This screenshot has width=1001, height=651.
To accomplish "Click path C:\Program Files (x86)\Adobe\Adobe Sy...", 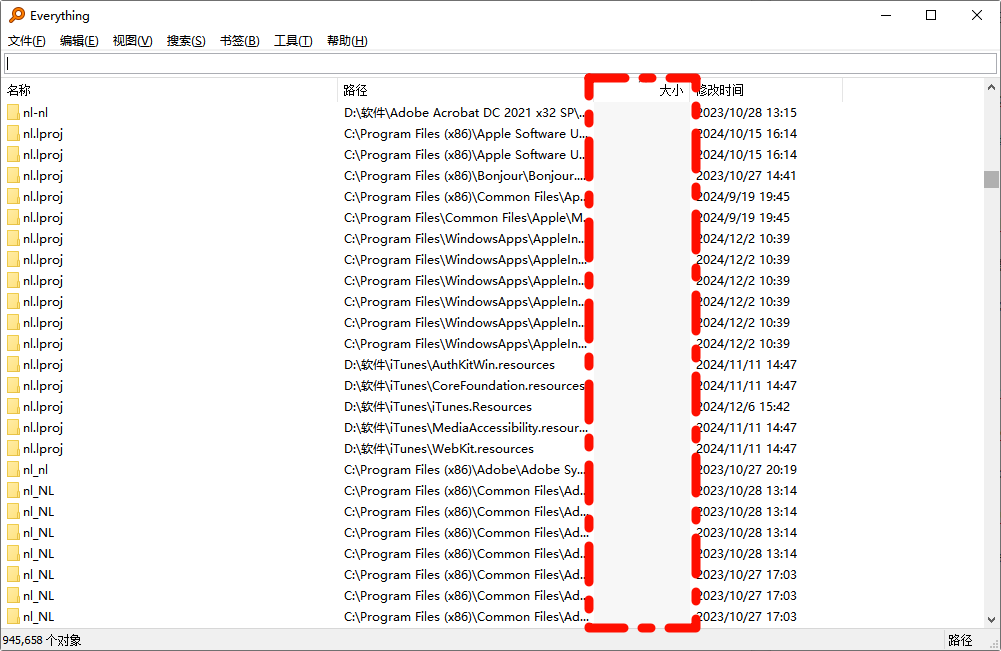I will pos(464,470).
